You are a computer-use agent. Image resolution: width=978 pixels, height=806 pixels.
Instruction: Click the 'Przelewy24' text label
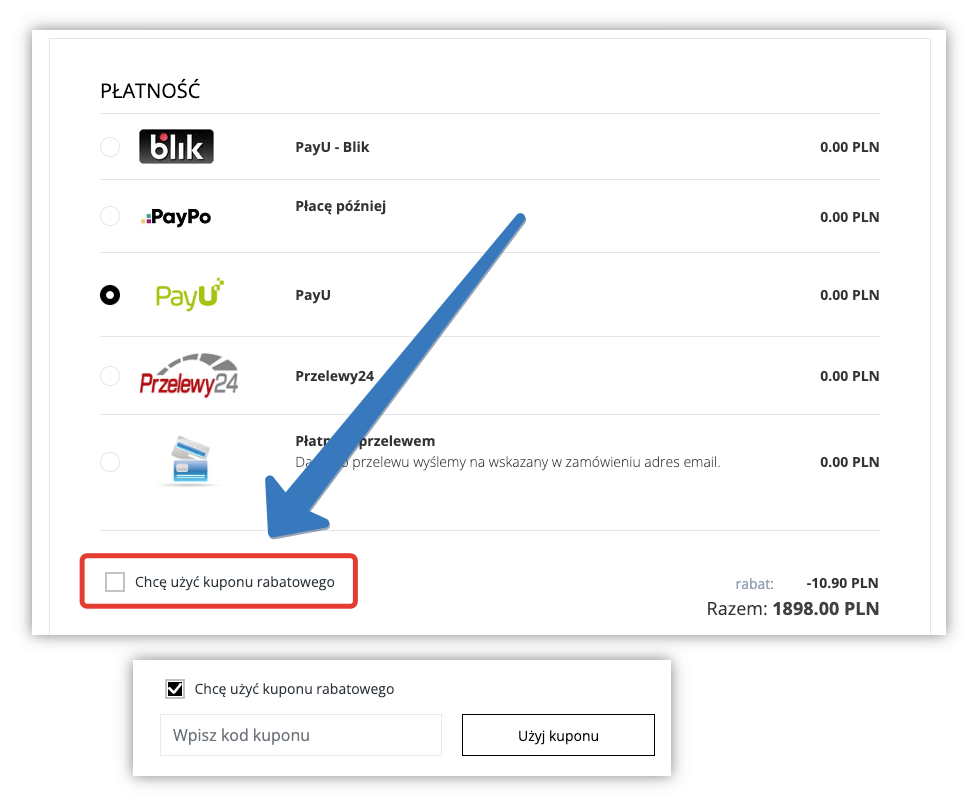click(x=334, y=376)
